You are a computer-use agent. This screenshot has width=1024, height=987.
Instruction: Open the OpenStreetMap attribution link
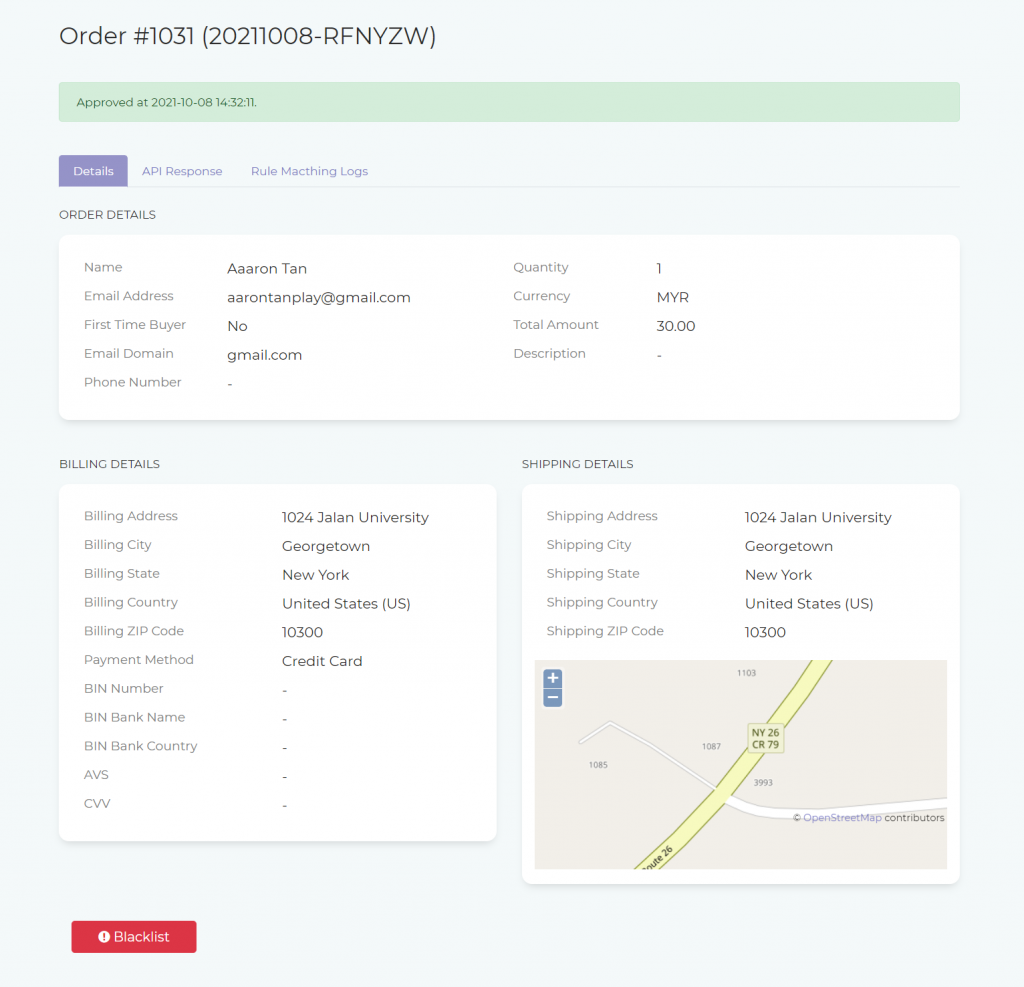[842, 818]
